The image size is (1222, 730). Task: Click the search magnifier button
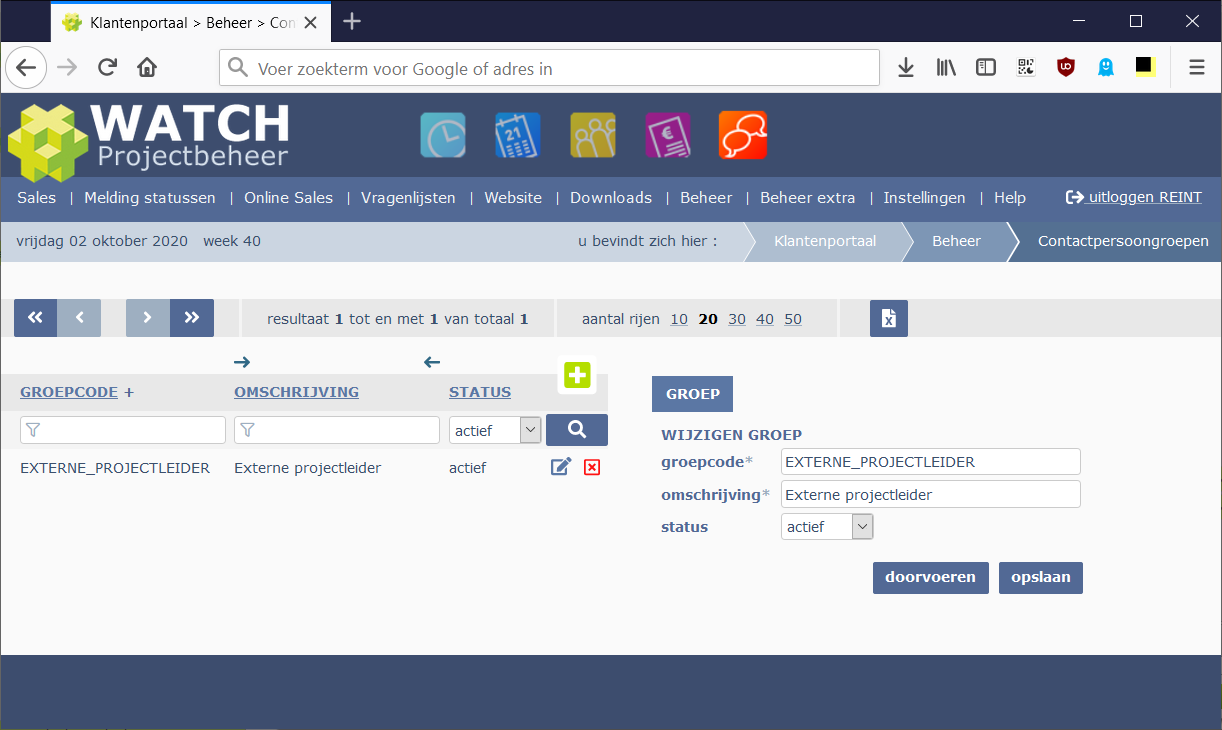click(x=576, y=430)
